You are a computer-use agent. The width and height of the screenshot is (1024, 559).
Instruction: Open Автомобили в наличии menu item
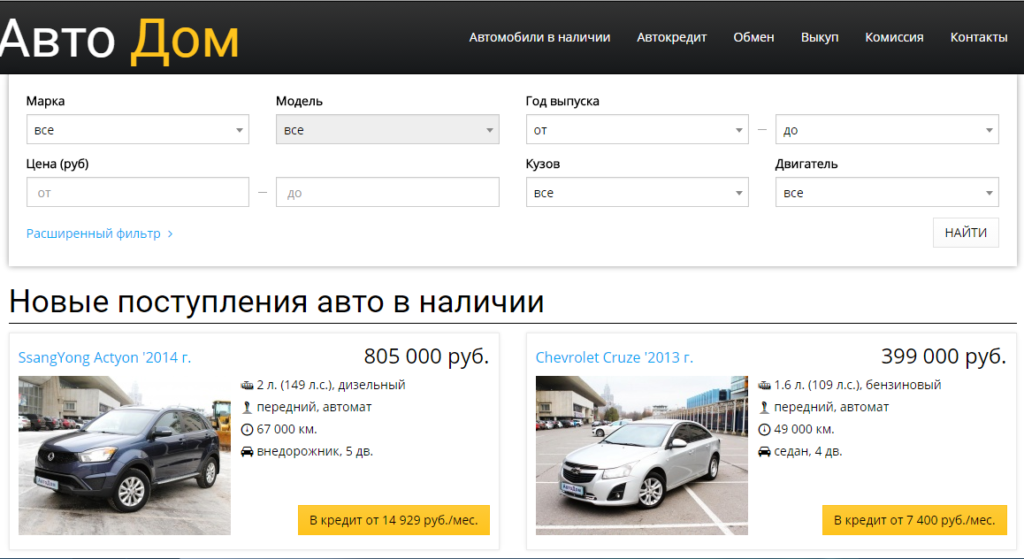(539, 37)
